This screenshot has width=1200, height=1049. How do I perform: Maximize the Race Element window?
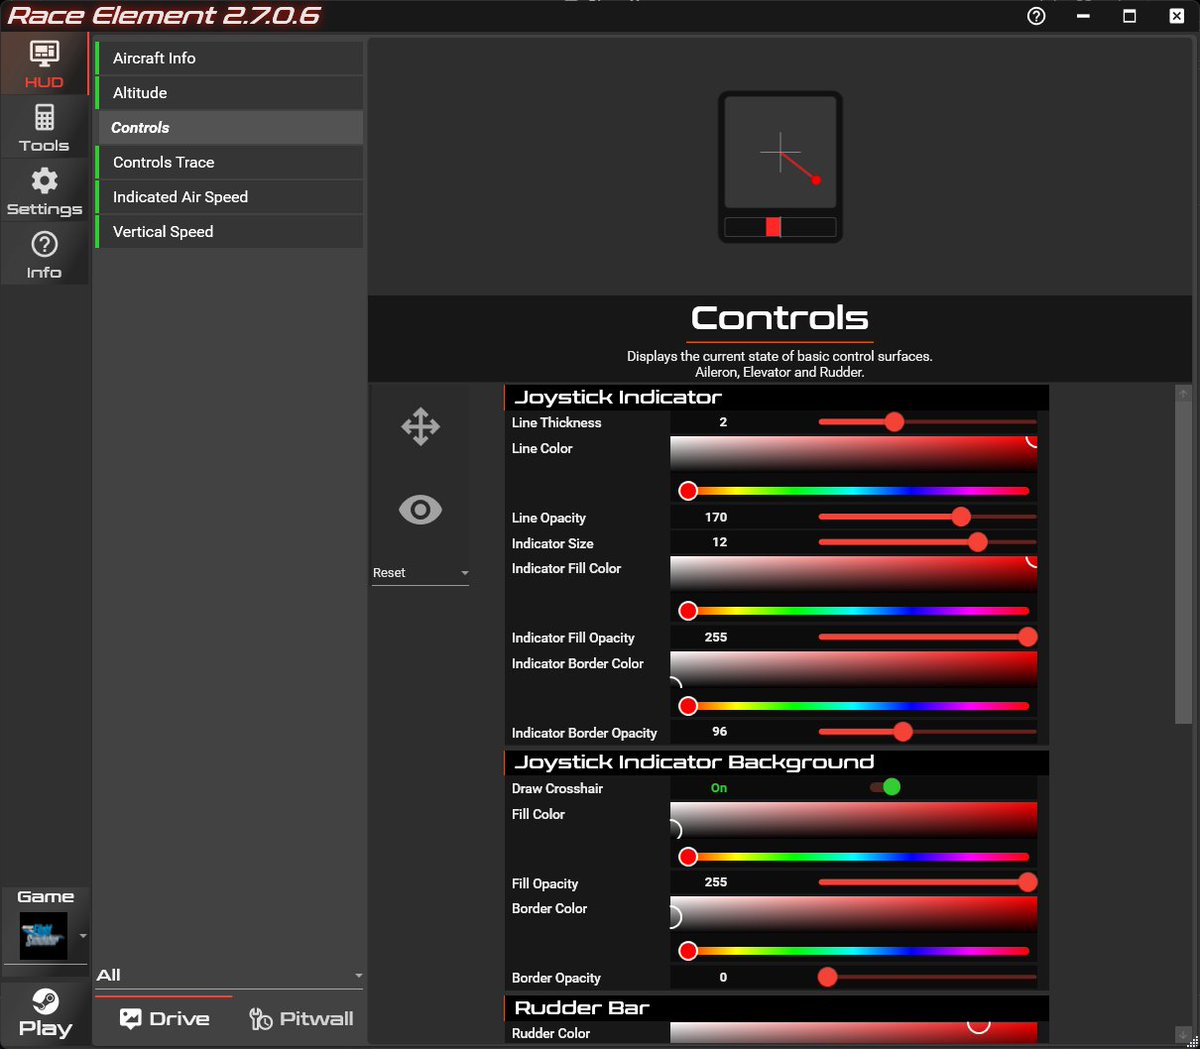[x=1129, y=16]
